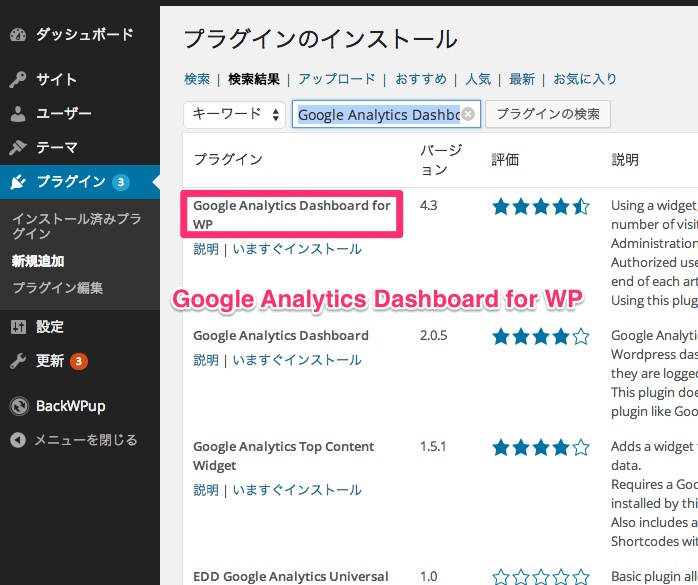Click the blue 3 badge on プラグイン
The height and width of the screenshot is (585, 698).
point(121,182)
